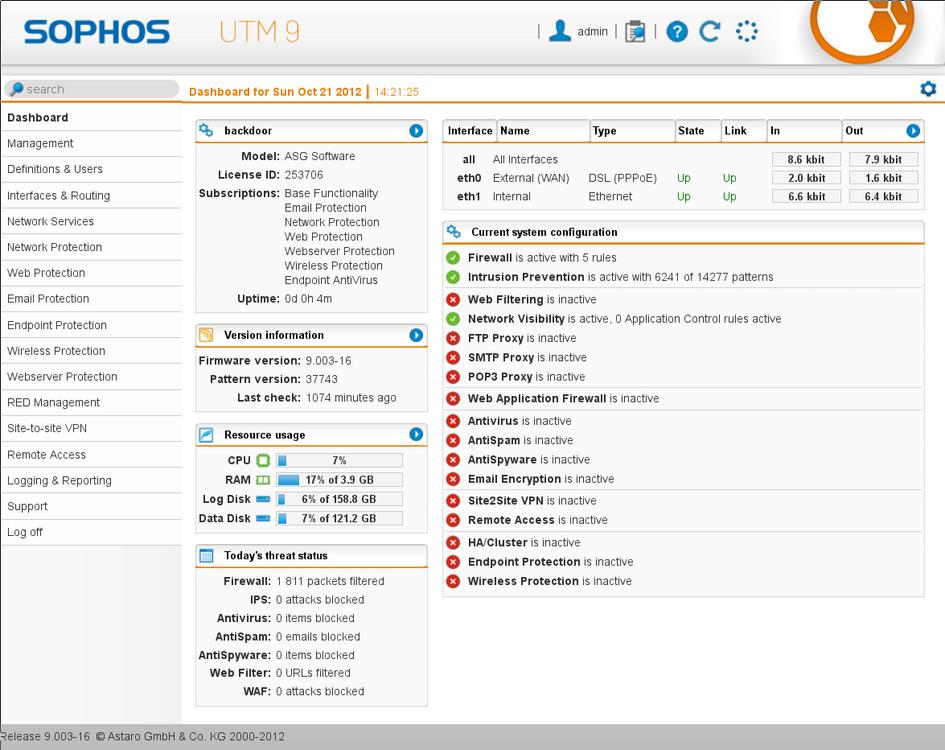Click the Web Application Firewall link
The height and width of the screenshot is (750, 945).
click(x=537, y=398)
